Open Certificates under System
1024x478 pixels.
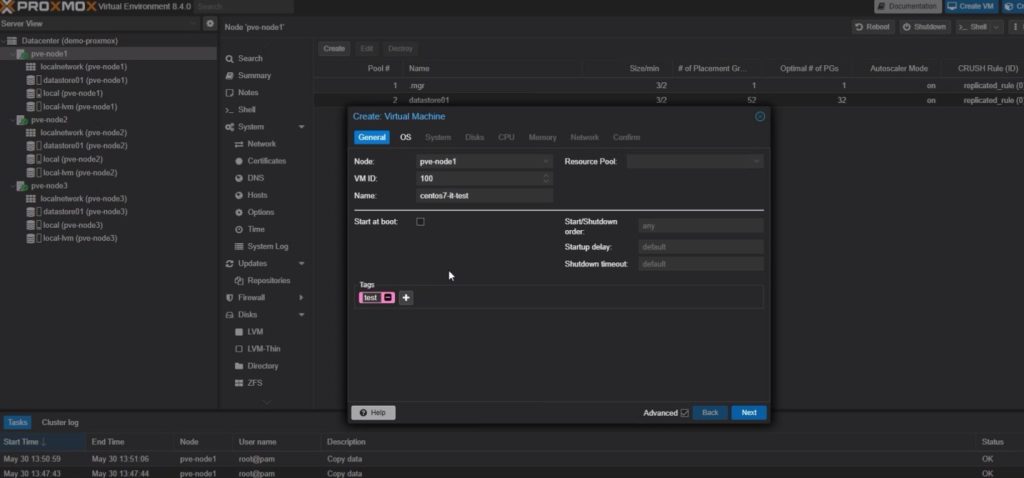click(x=266, y=161)
